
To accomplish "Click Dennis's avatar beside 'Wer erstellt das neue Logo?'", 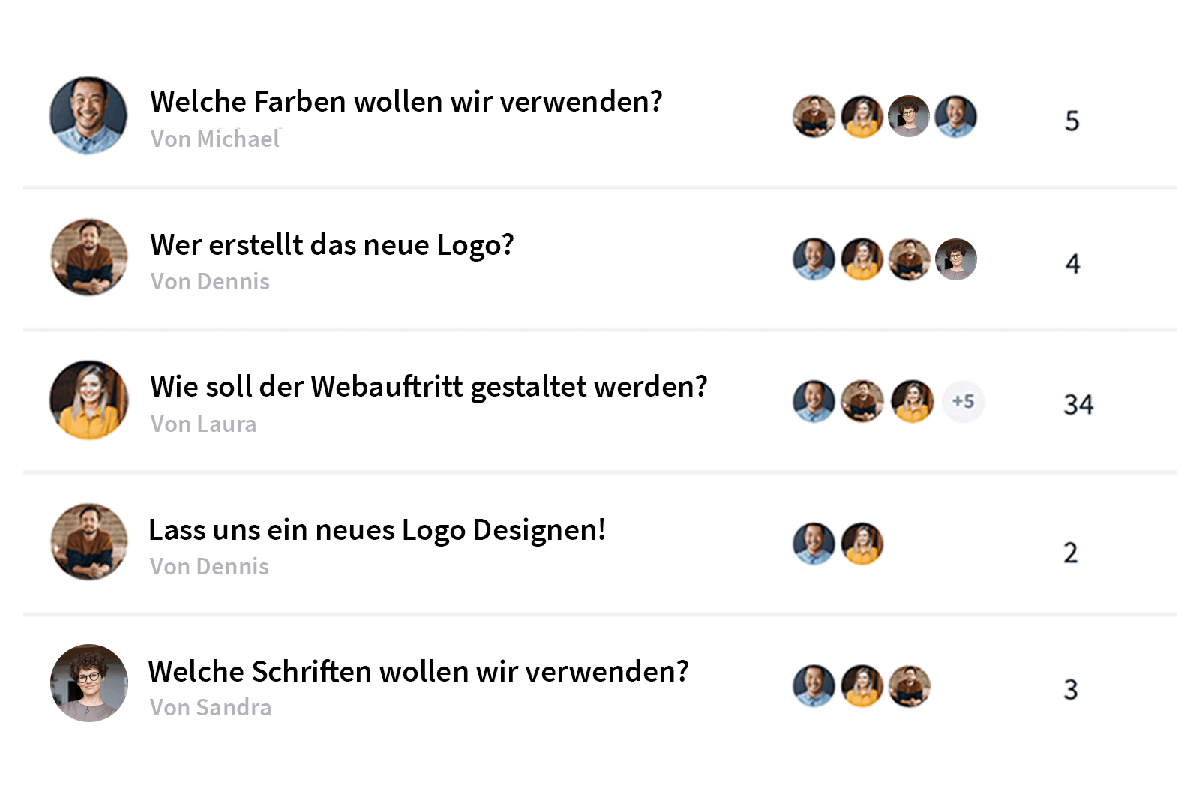I will tap(89, 258).
